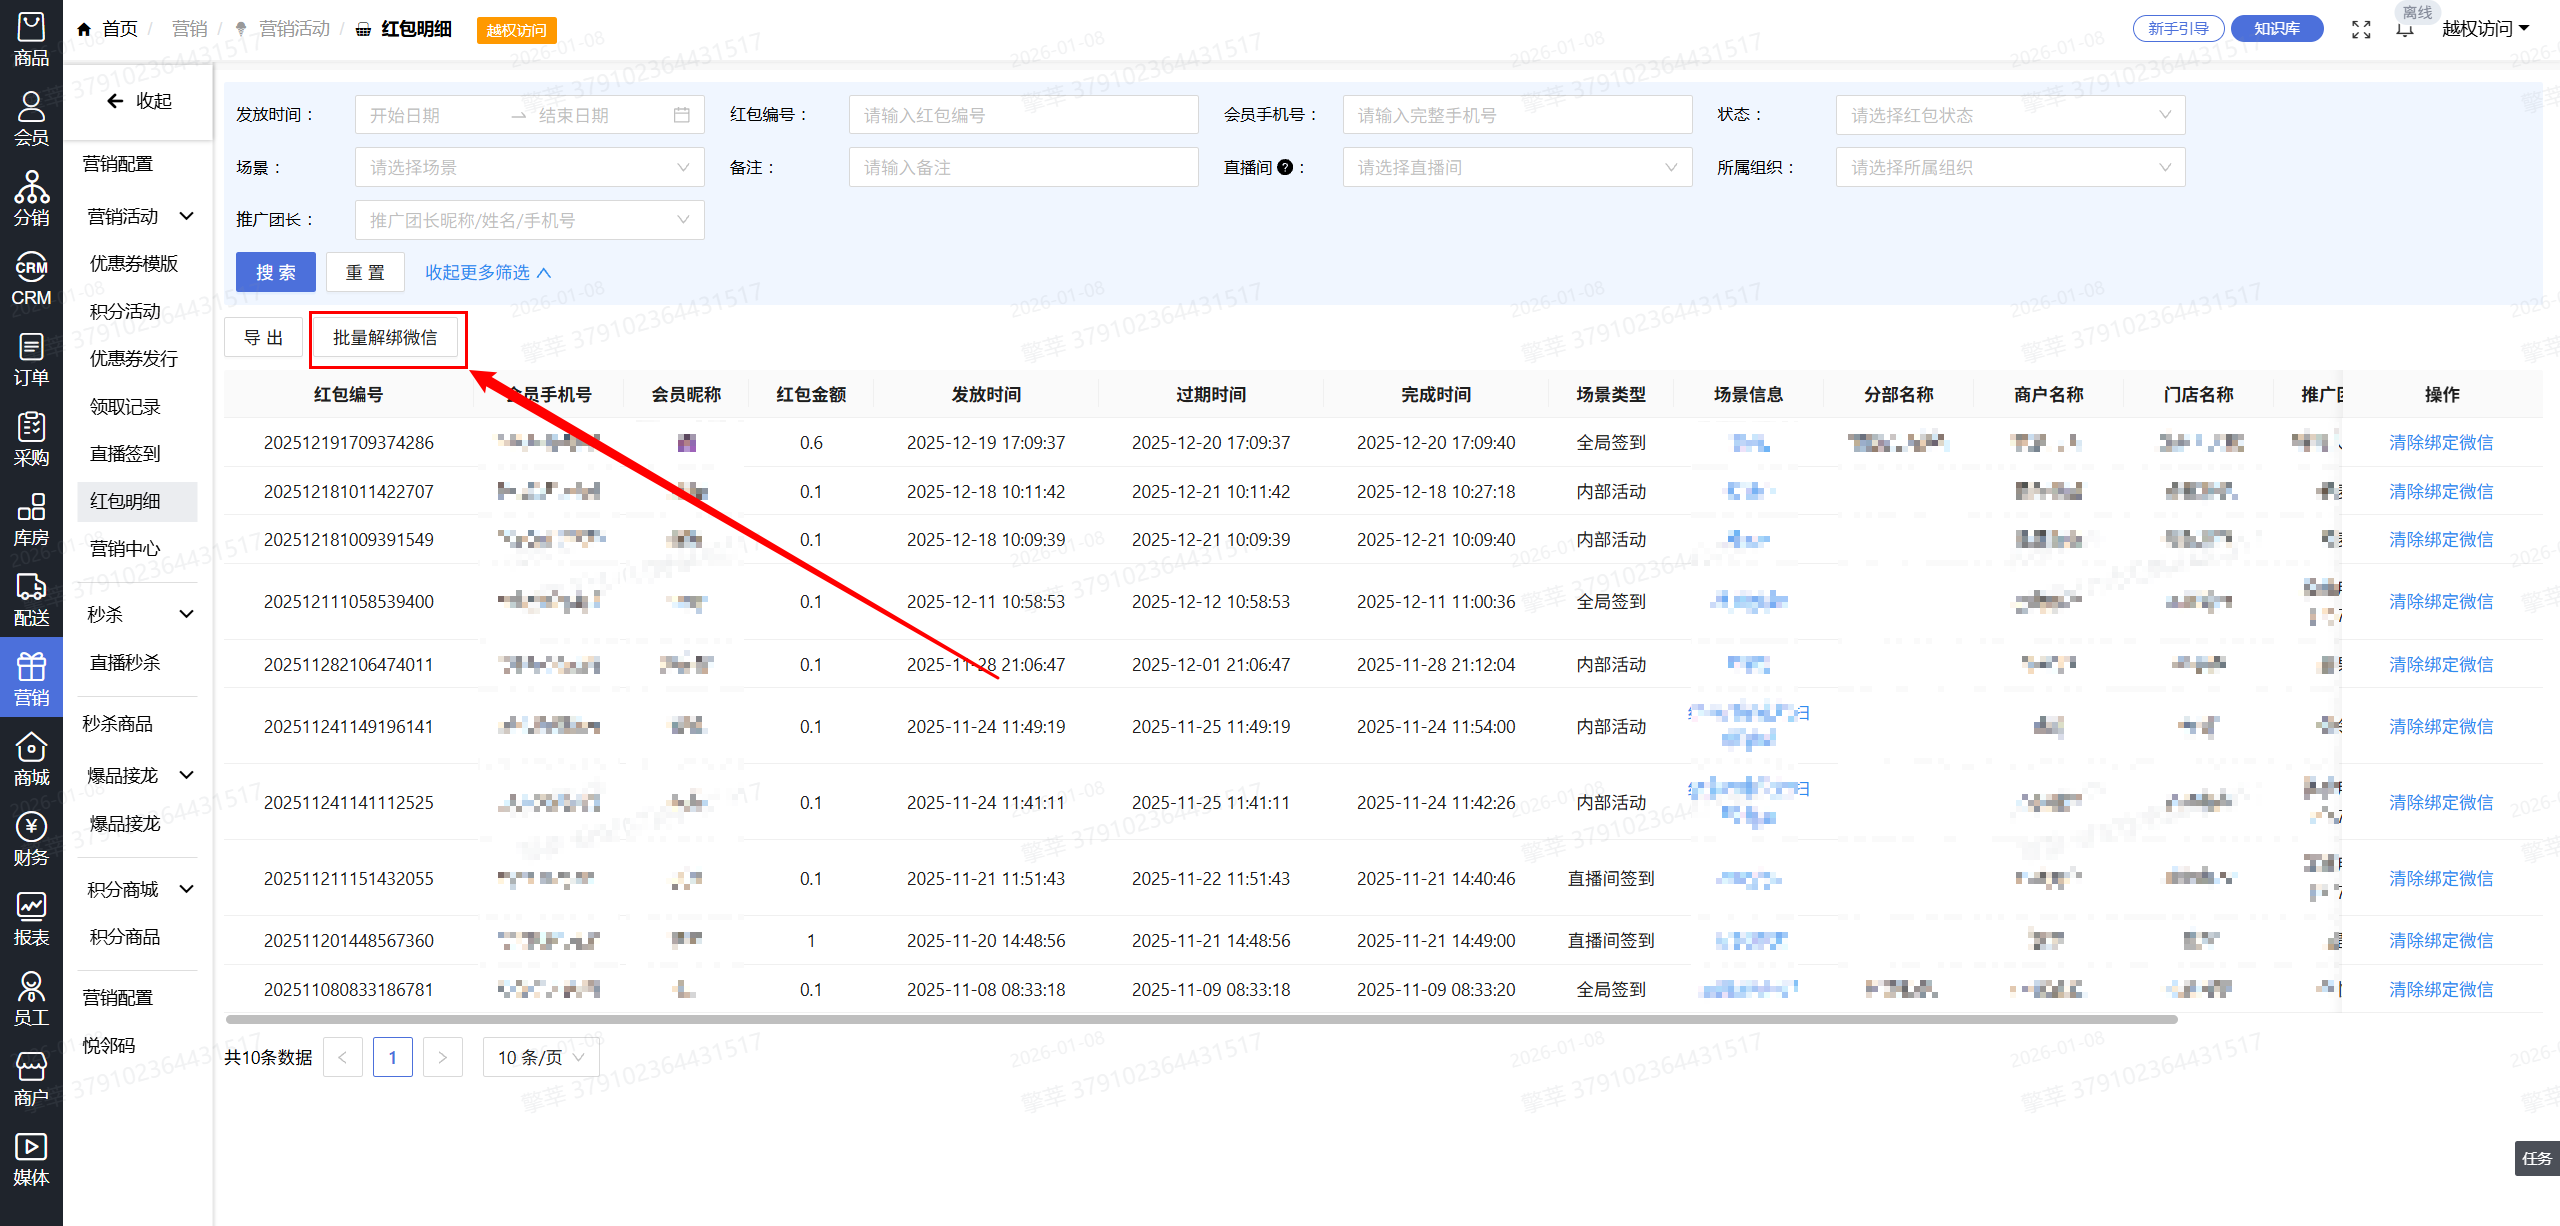Click 清除绑定微信 for 202512191709374286
This screenshot has width=2560, height=1226.
coord(2440,443)
